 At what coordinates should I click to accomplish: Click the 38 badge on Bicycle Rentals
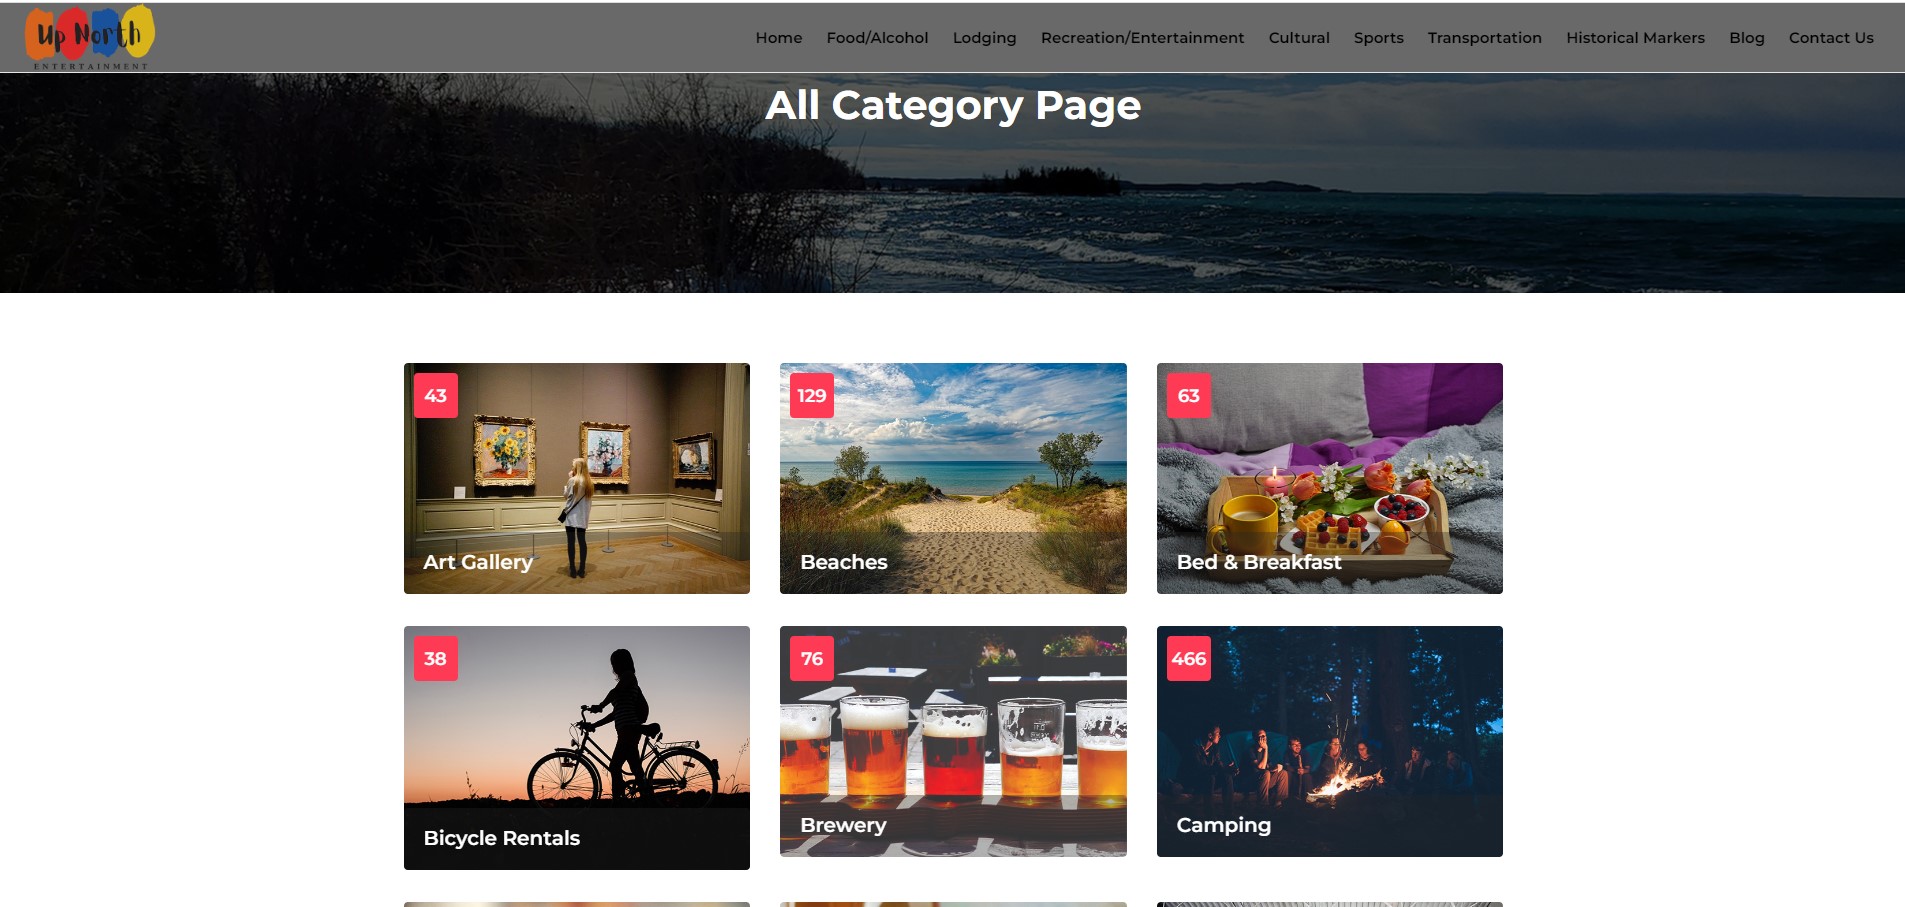tap(436, 658)
